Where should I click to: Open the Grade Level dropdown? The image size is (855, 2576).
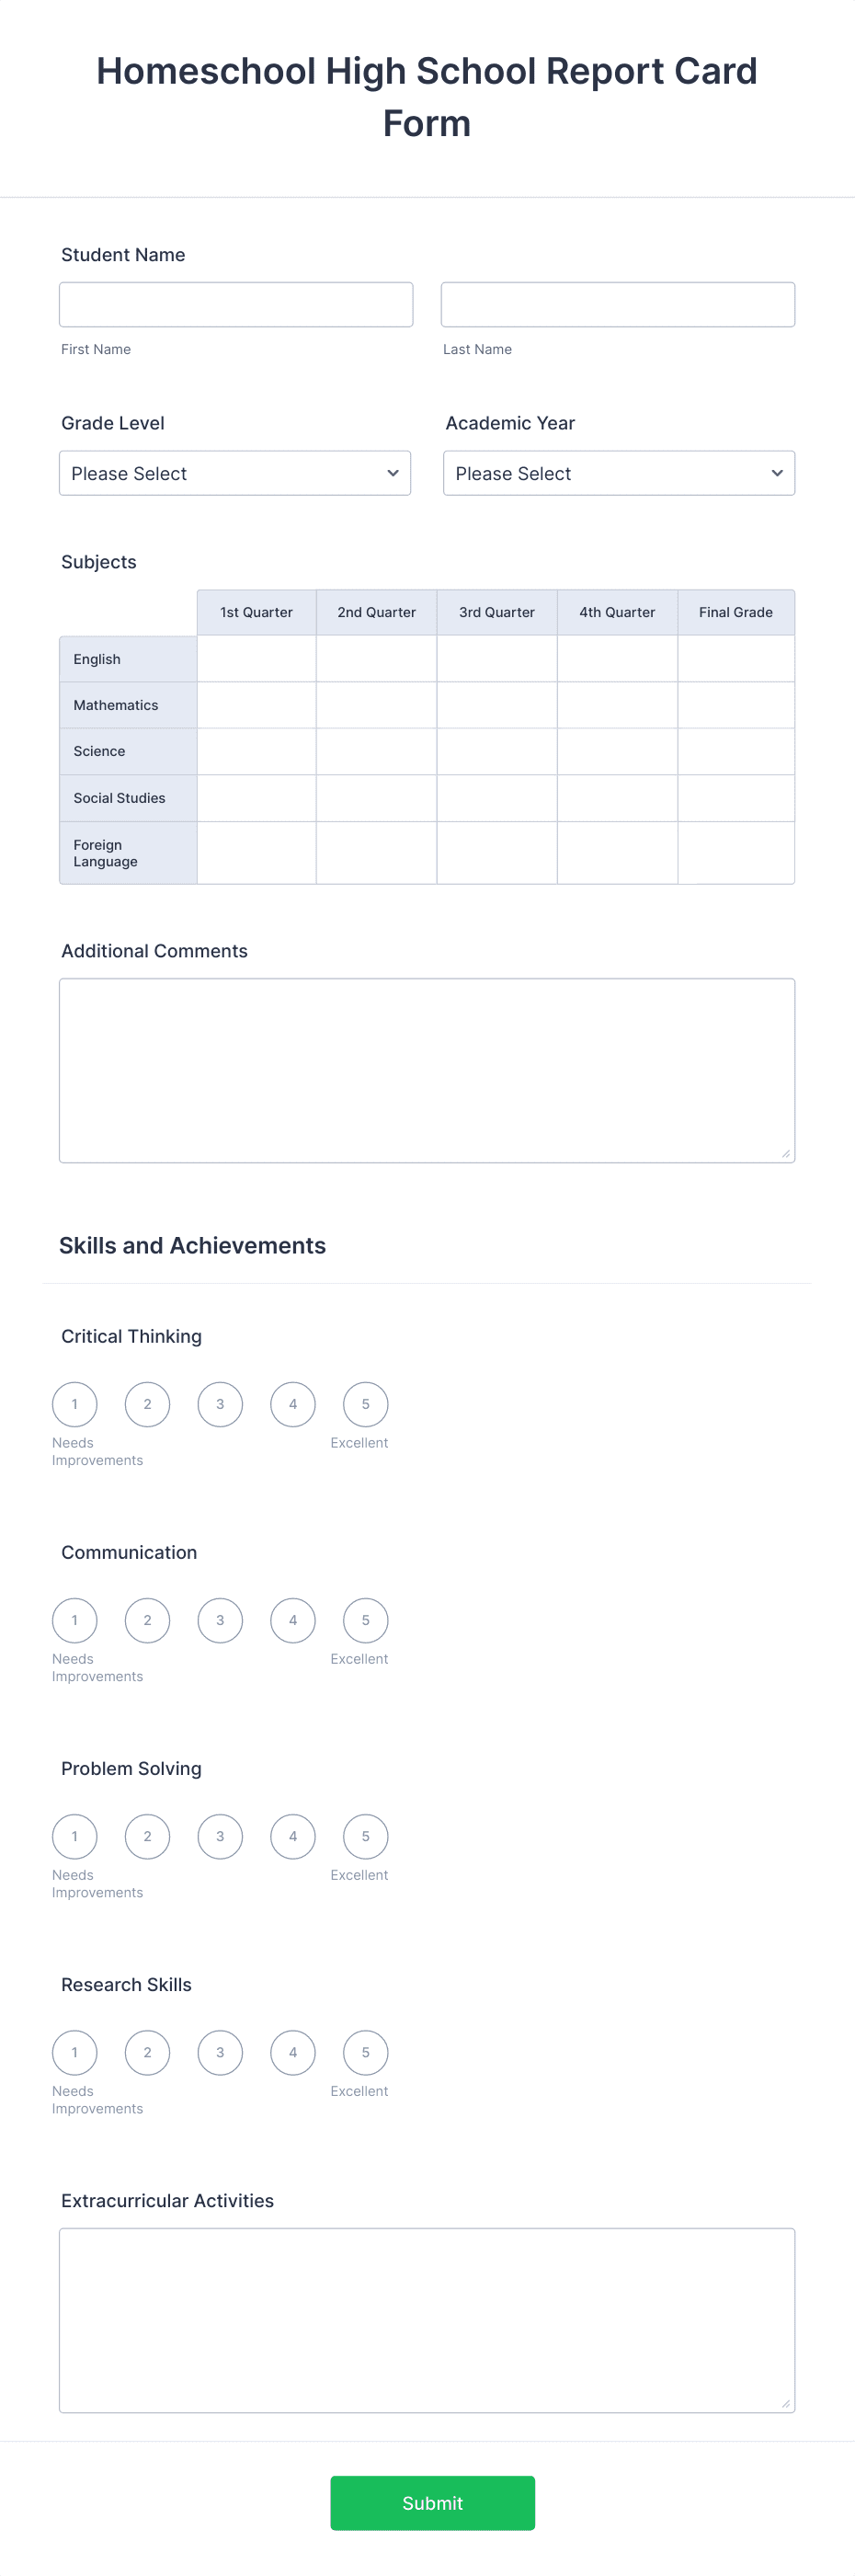[235, 473]
